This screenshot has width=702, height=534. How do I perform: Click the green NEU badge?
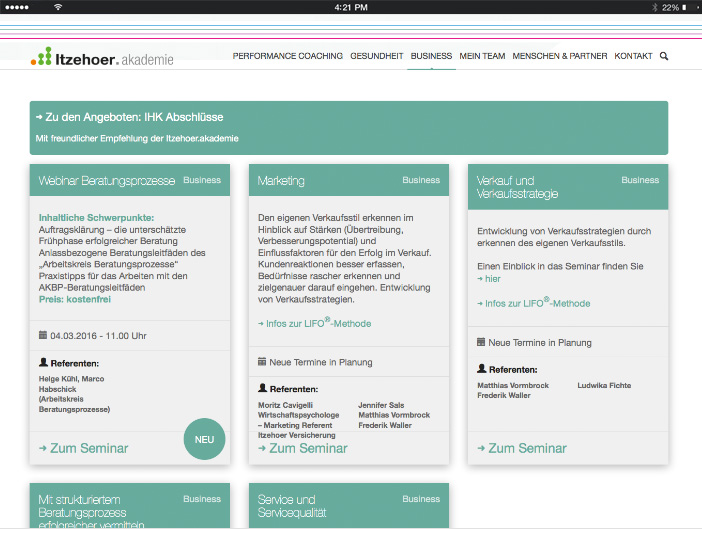(205, 439)
